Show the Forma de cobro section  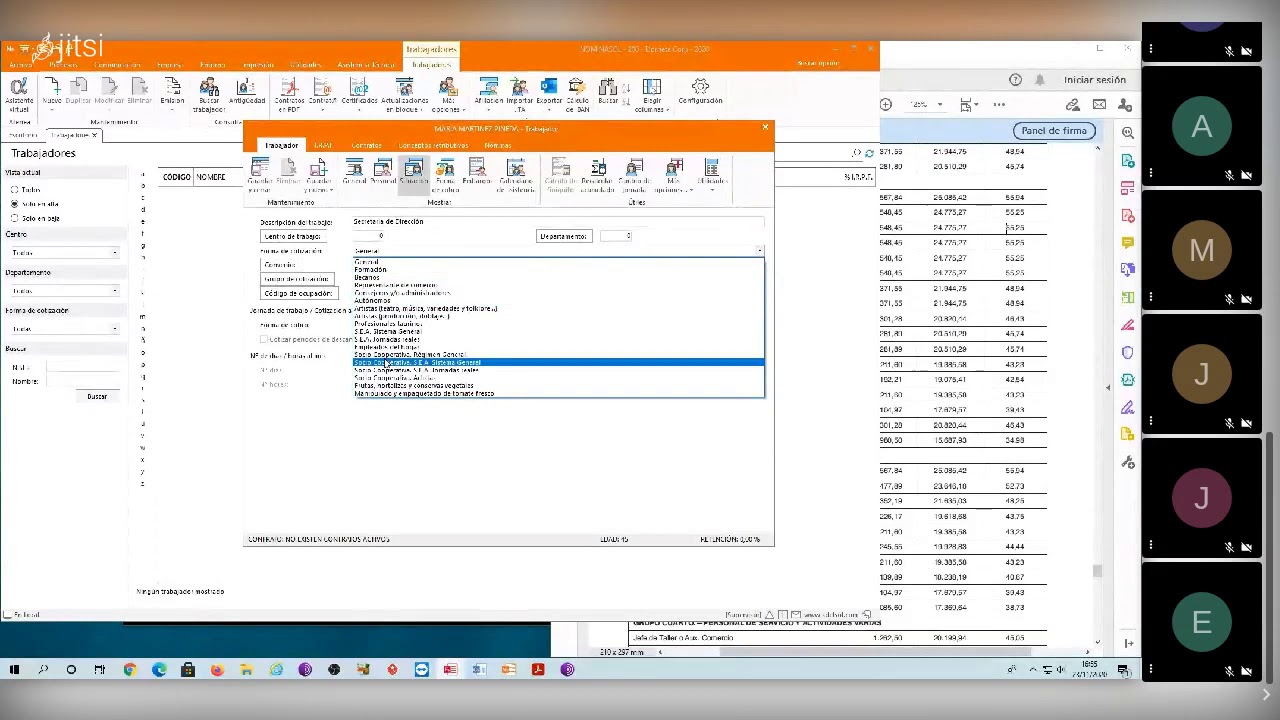[x=445, y=176]
